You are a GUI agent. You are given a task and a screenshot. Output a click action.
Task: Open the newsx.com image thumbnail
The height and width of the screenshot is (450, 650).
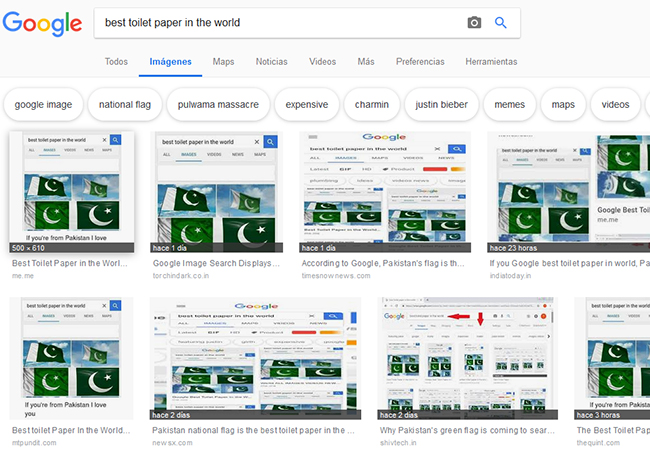[x=255, y=358]
